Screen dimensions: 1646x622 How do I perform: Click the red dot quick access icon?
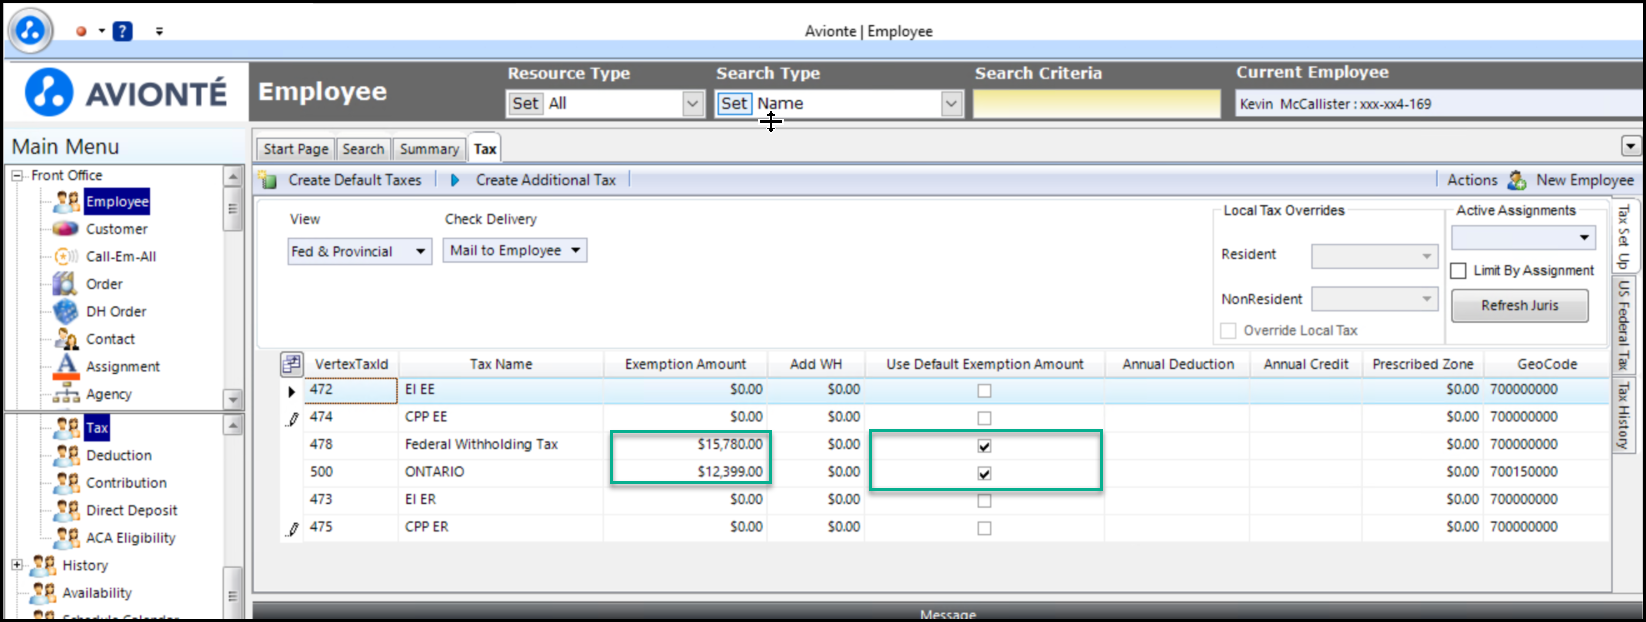[81, 31]
